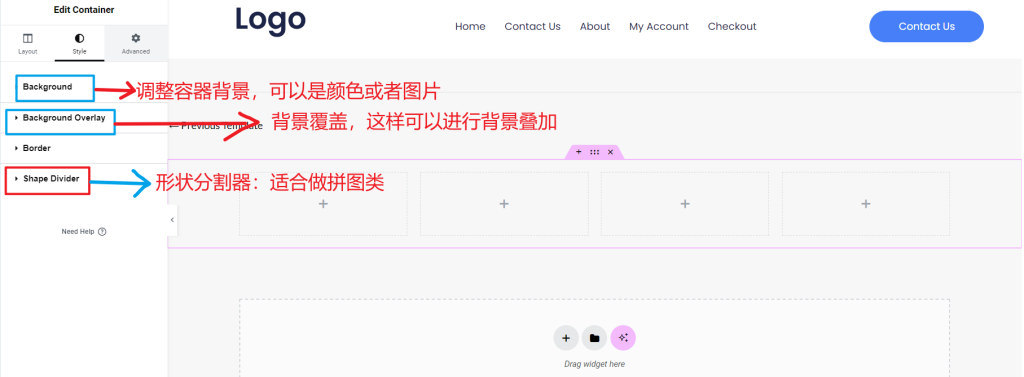Image resolution: width=1024 pixels, height=377 pixels.
Task: Add widget in the first column placeholder
Action: tap(323, 204)
